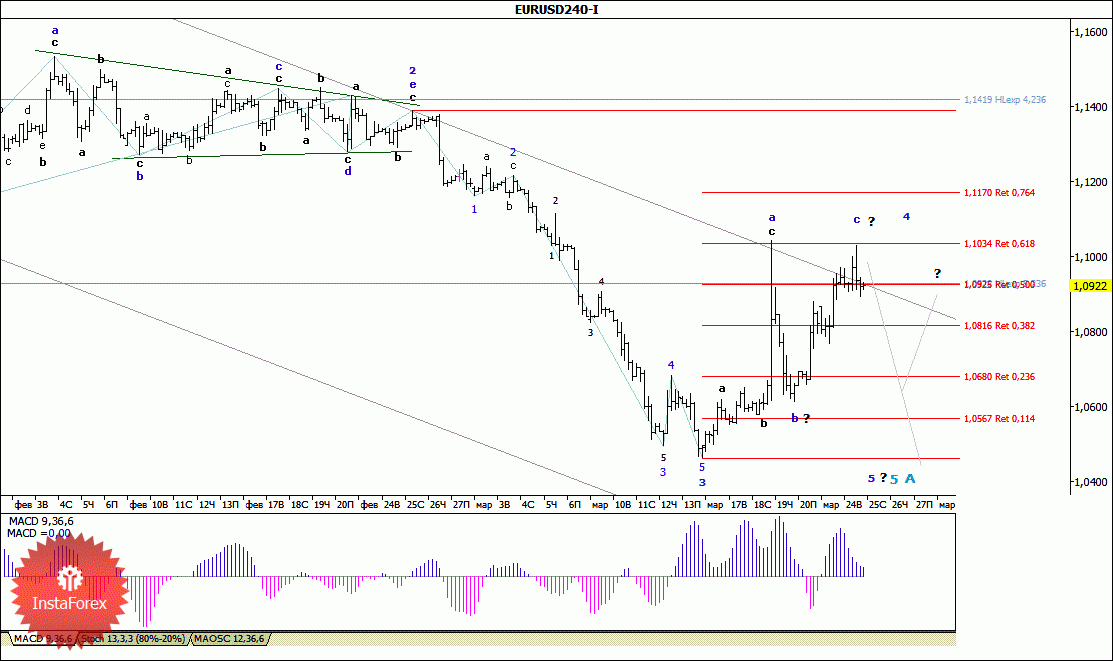Select the 1,1170 Ret 0,764 level label
Screen dimensions: 1113x661
tap(999, 192)
